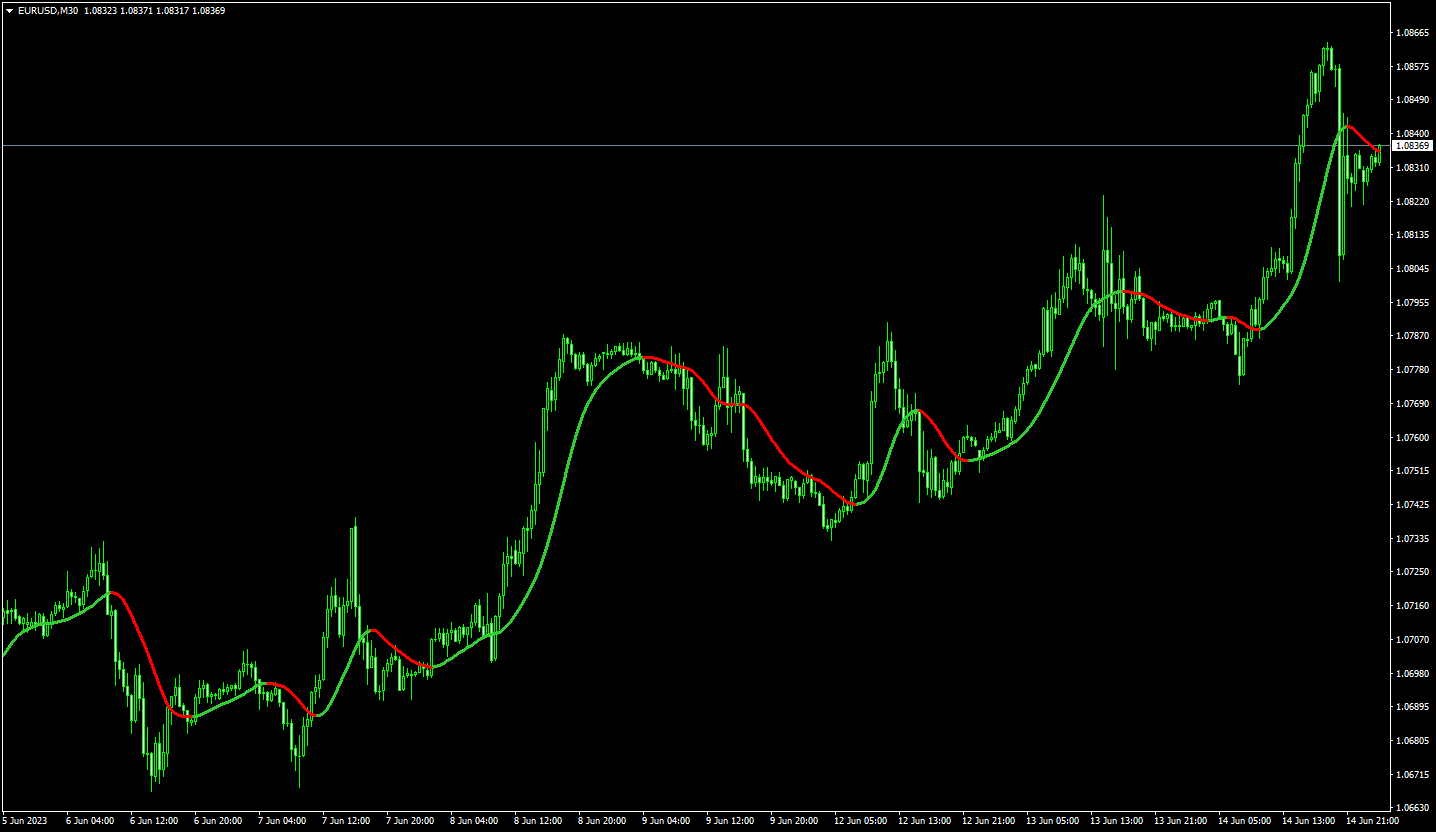Click the 1.07870 price axis label

1412,336
